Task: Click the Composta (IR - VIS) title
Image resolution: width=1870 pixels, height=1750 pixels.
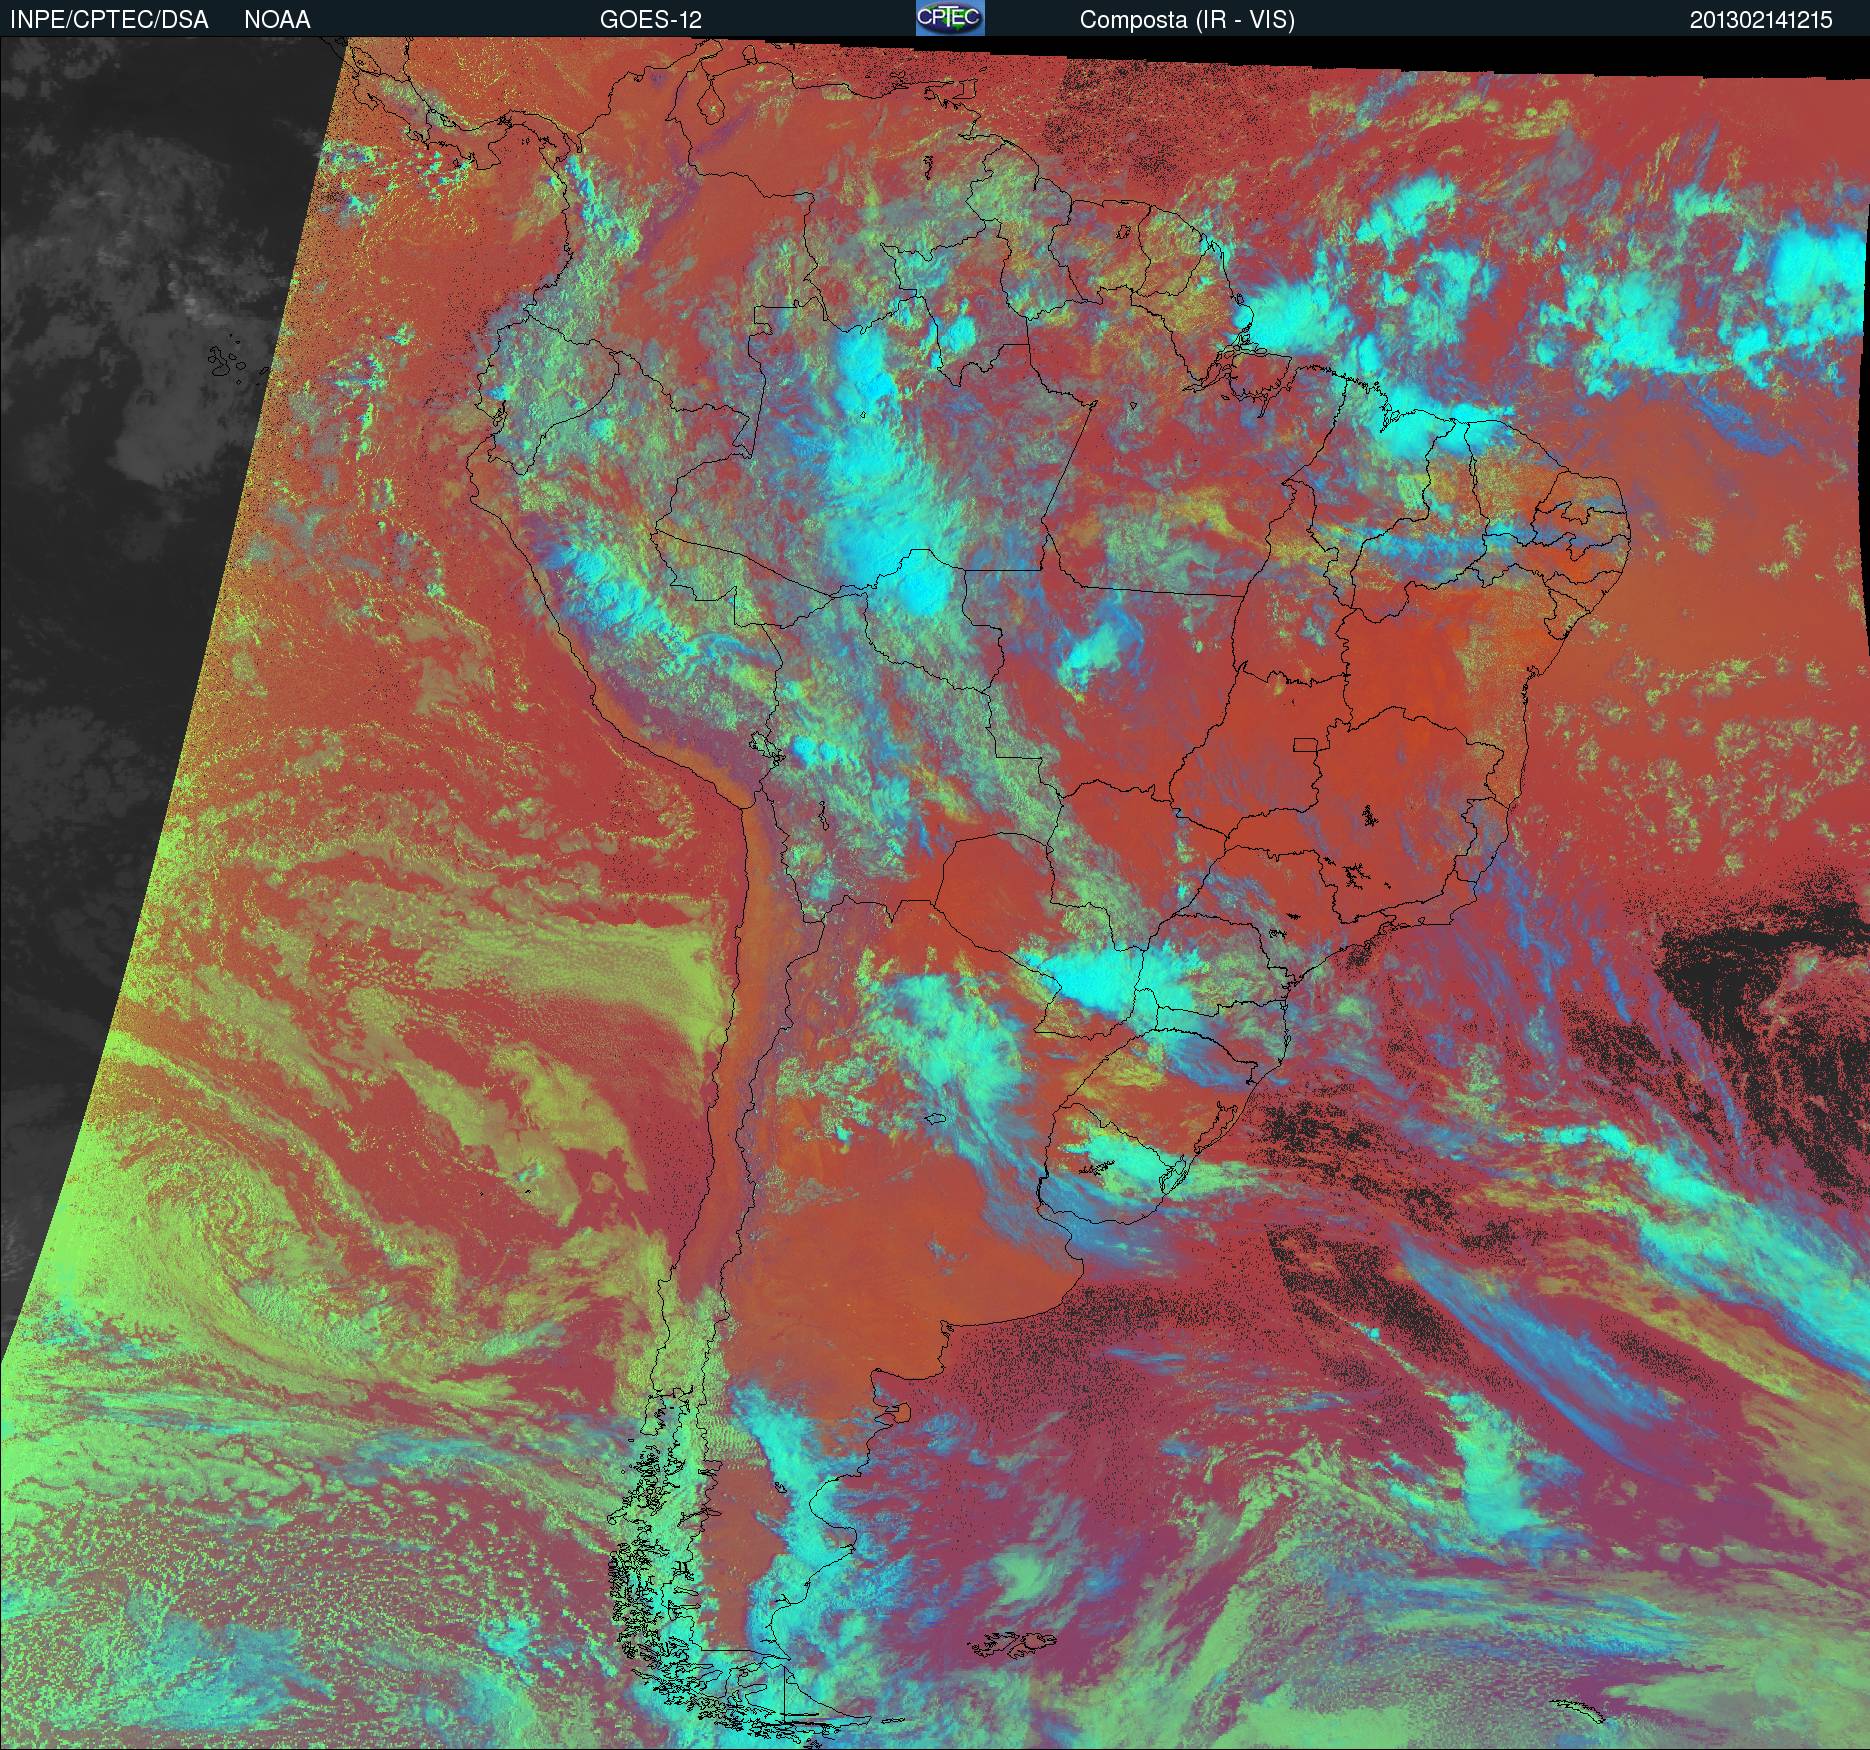Action: [1187, 20]
